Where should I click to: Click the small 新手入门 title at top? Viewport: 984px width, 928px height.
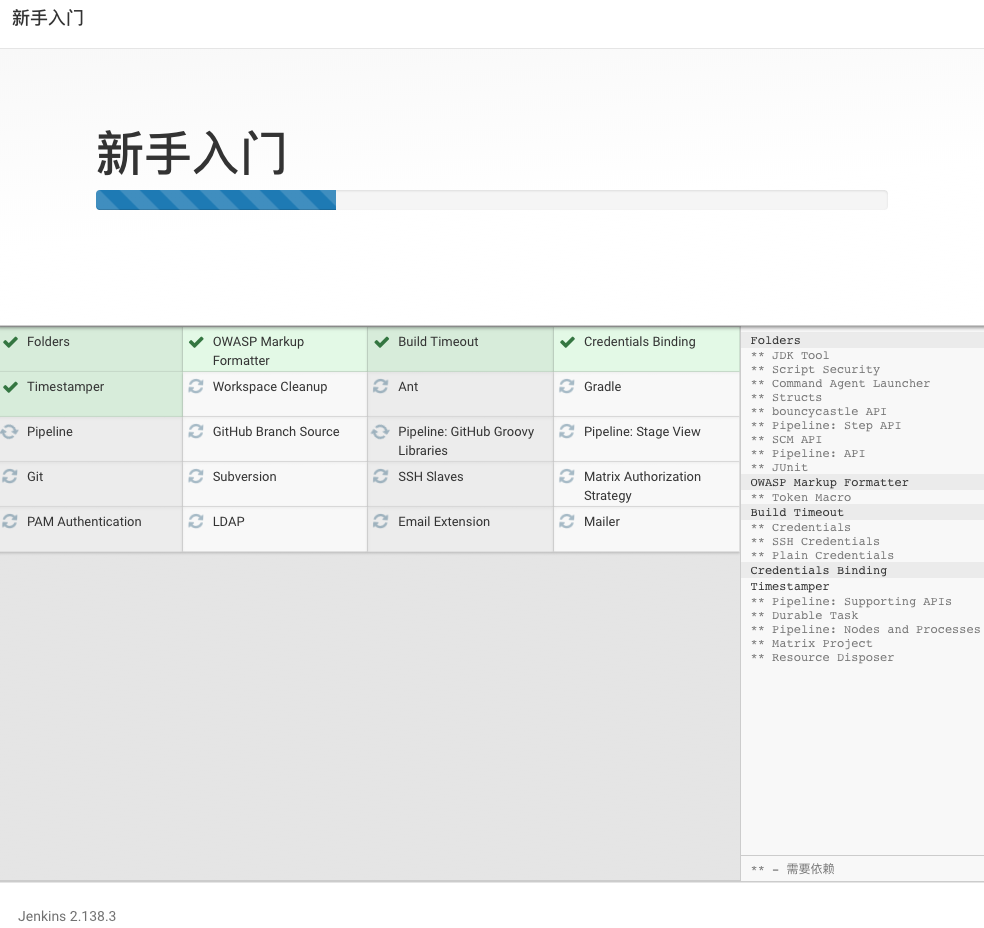point(48,18)
